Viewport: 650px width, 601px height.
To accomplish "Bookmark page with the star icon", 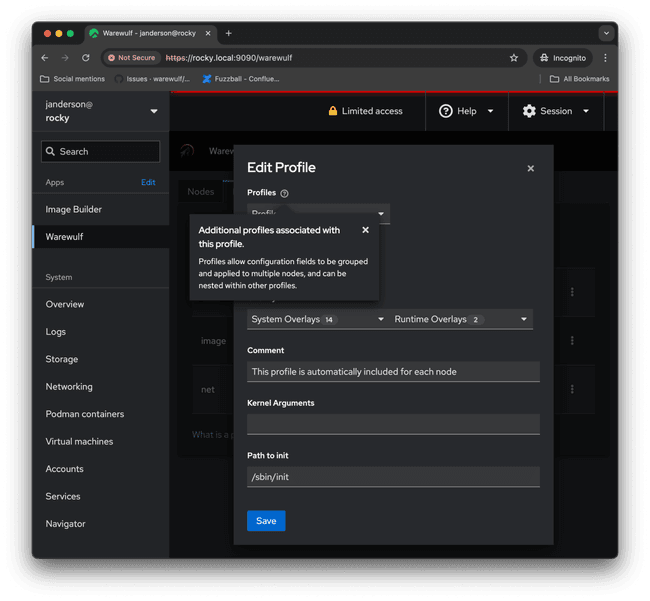I will pyautogui.click(x=514, y=58).
